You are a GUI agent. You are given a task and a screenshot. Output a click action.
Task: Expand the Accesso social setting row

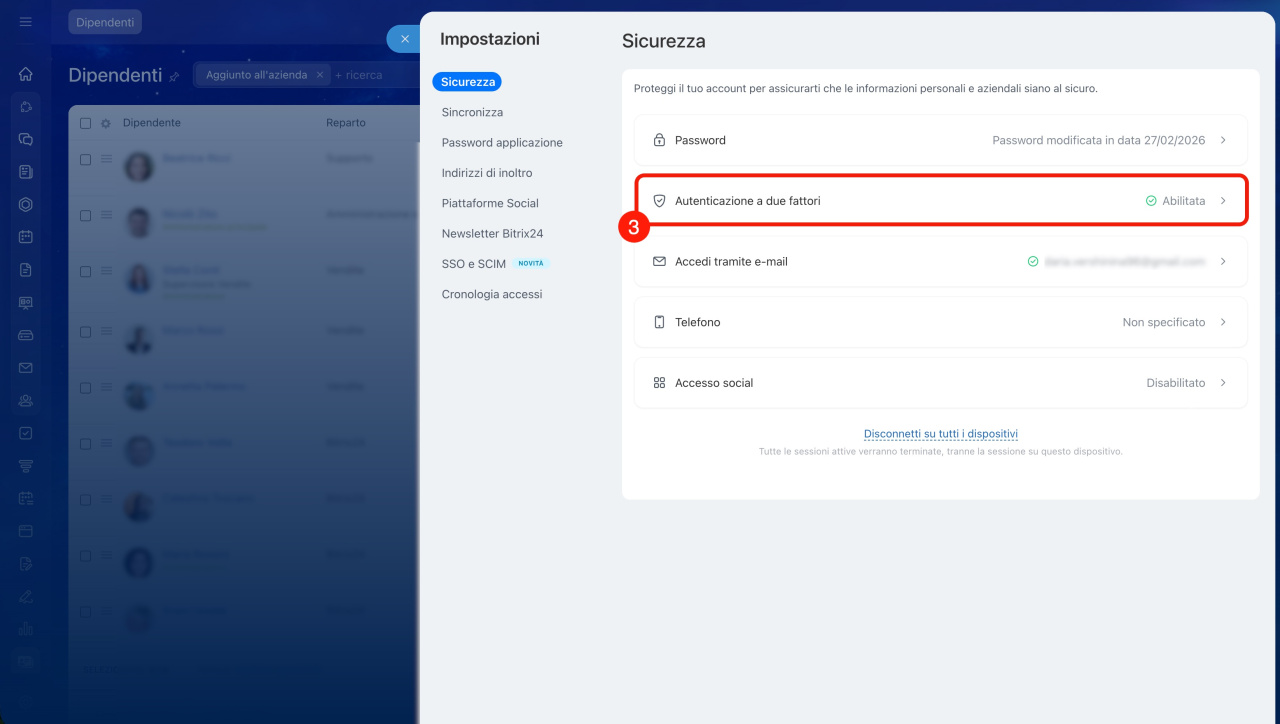tap(940, 383)
